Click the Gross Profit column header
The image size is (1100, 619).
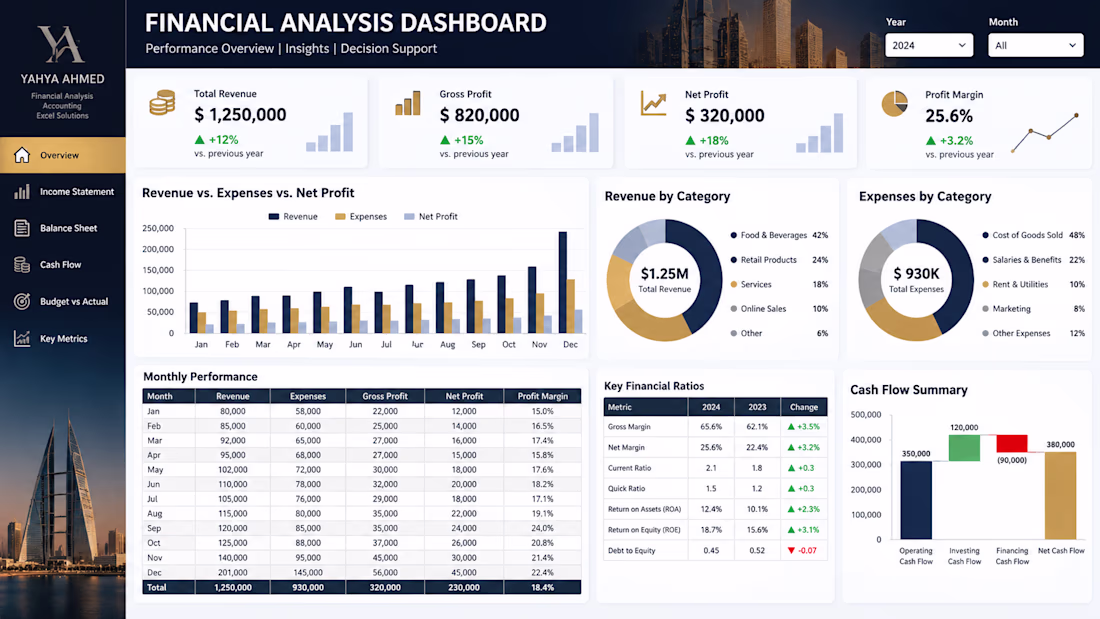click(x=384, y=396)
